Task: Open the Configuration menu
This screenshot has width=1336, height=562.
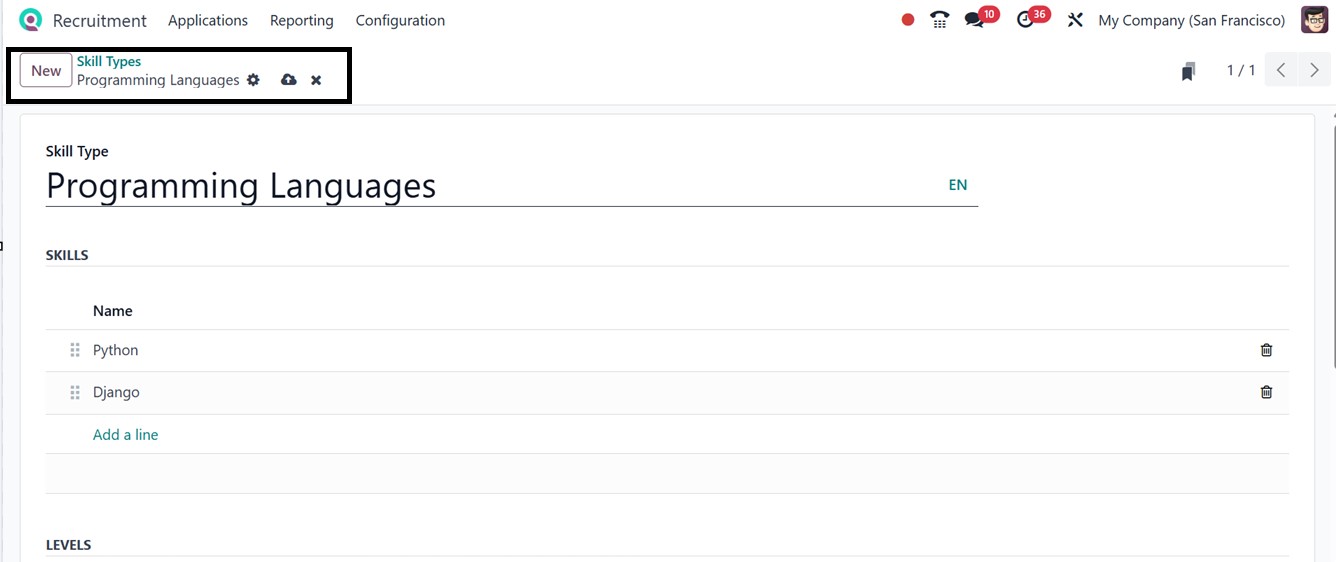Action: [x=400, y=20]
